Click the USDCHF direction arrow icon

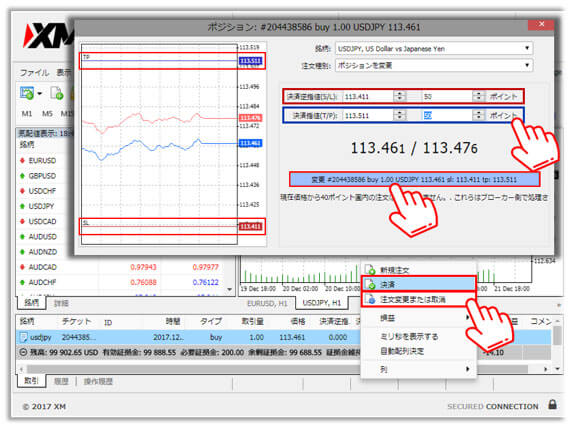pyautogui.click(x=23, y=191)
